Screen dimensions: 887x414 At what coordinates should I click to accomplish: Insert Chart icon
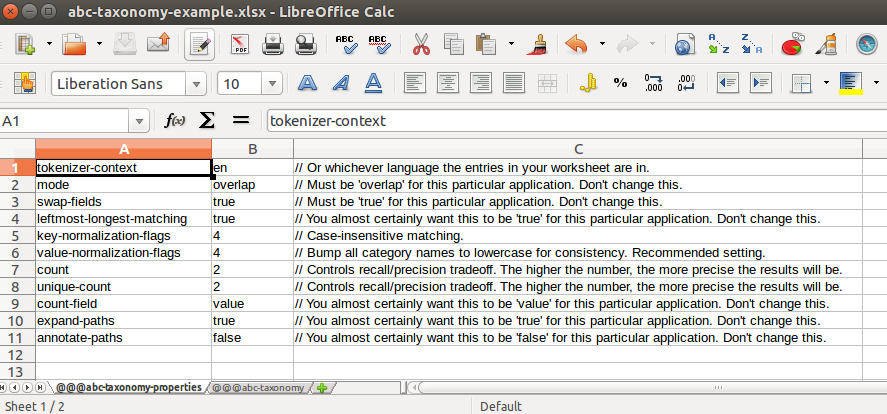pyautogui.click(x=793, y=44)
